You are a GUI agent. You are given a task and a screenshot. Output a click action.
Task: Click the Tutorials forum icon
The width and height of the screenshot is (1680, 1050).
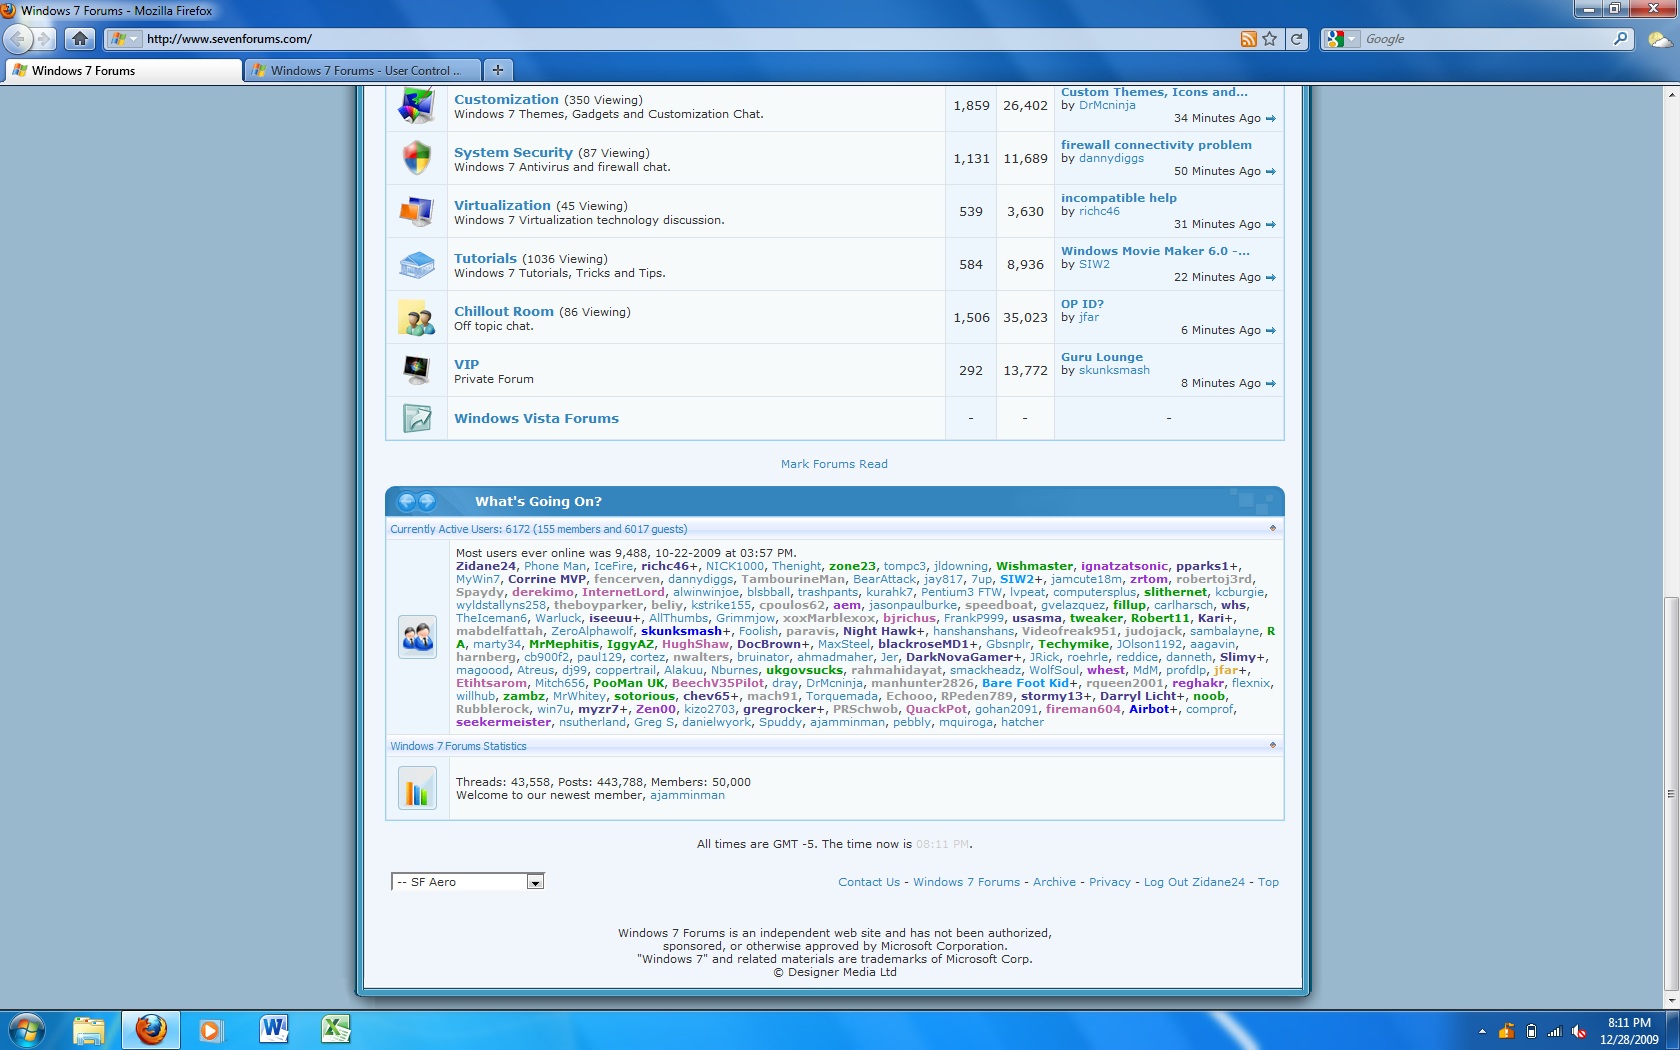coord(416,265)
